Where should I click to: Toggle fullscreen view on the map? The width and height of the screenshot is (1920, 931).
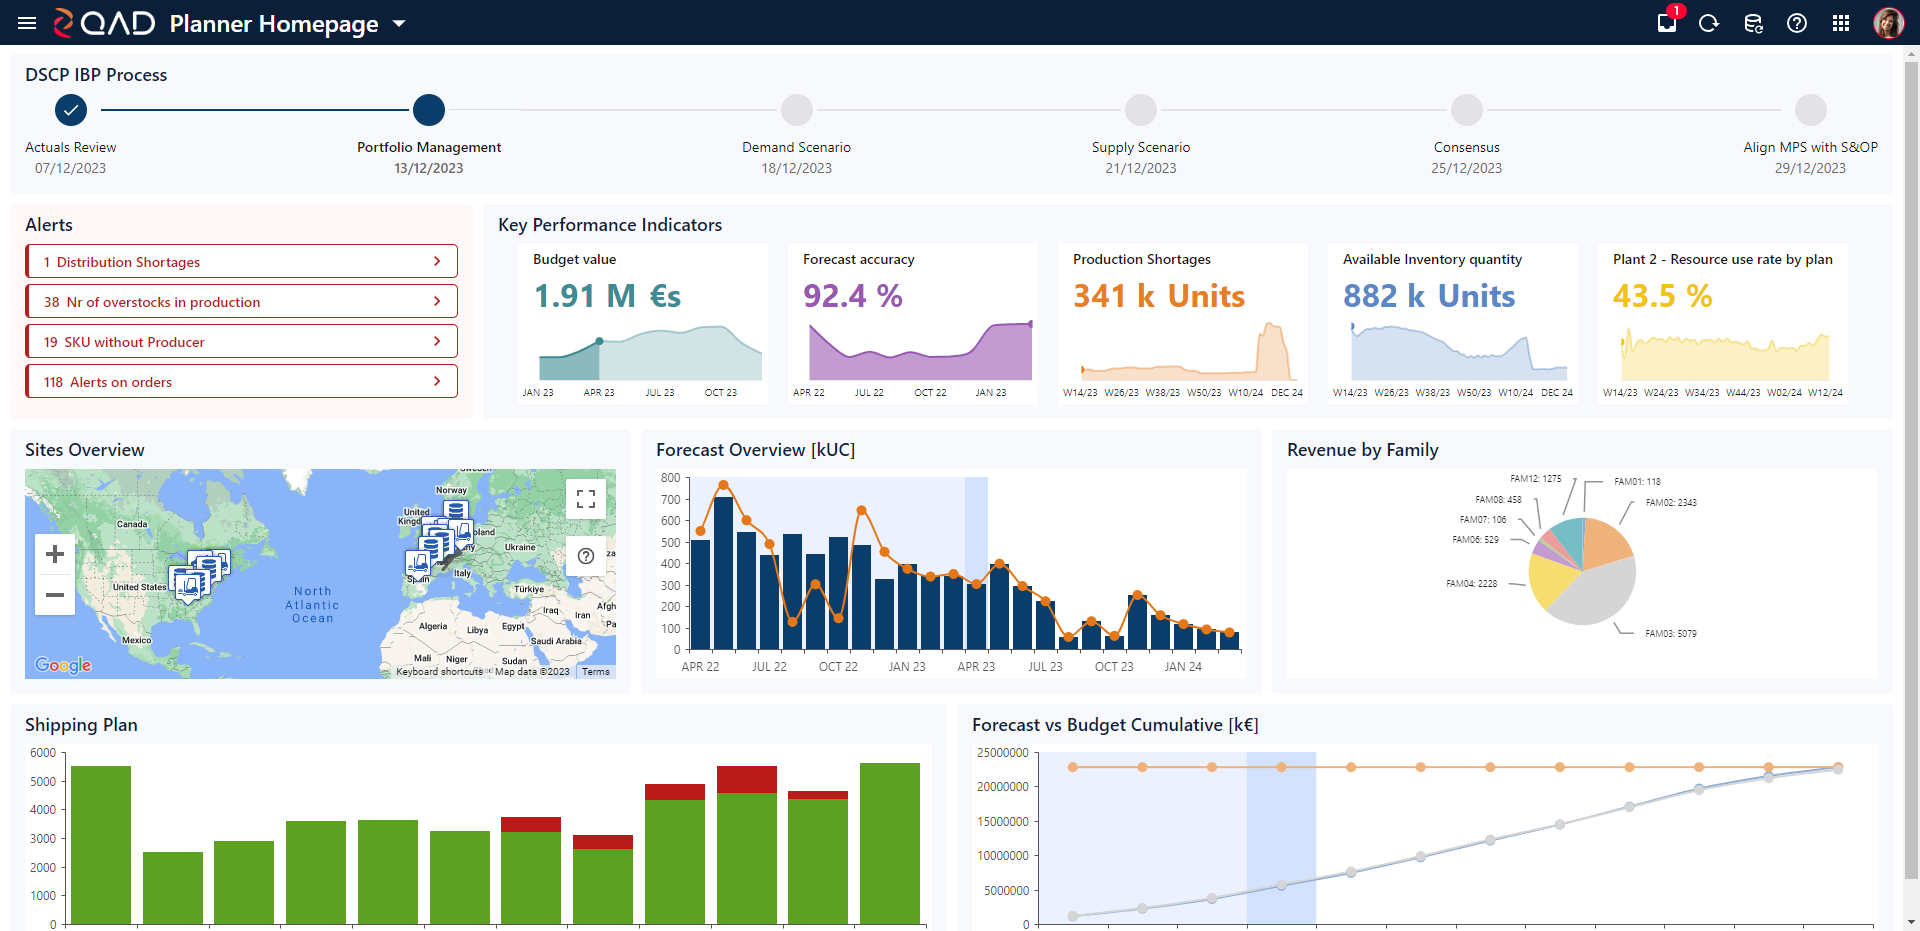point(586,499)
